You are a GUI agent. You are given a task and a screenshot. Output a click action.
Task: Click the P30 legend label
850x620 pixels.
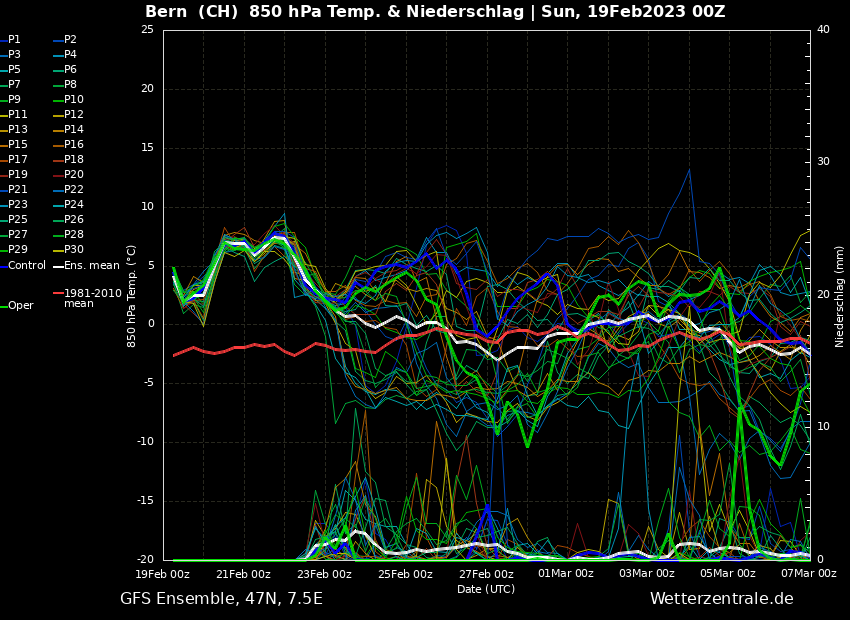74,249
